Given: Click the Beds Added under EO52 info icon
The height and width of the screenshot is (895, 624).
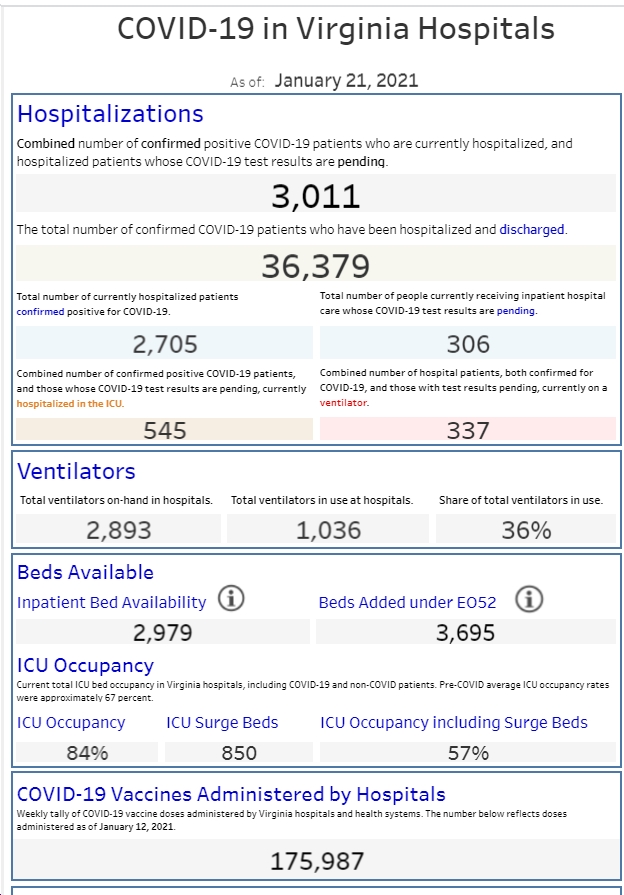Looking at the screenshot, I should (529, 599).
